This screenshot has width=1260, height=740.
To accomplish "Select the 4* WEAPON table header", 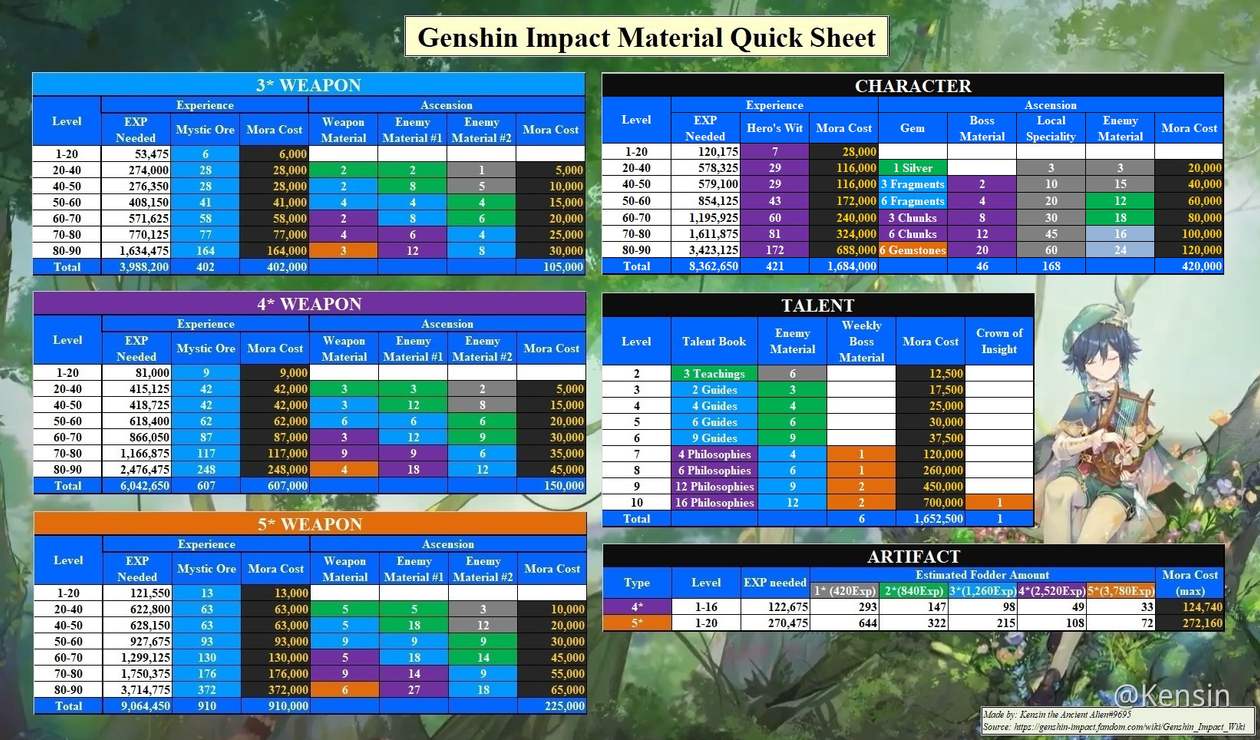I will coord(308,304).
